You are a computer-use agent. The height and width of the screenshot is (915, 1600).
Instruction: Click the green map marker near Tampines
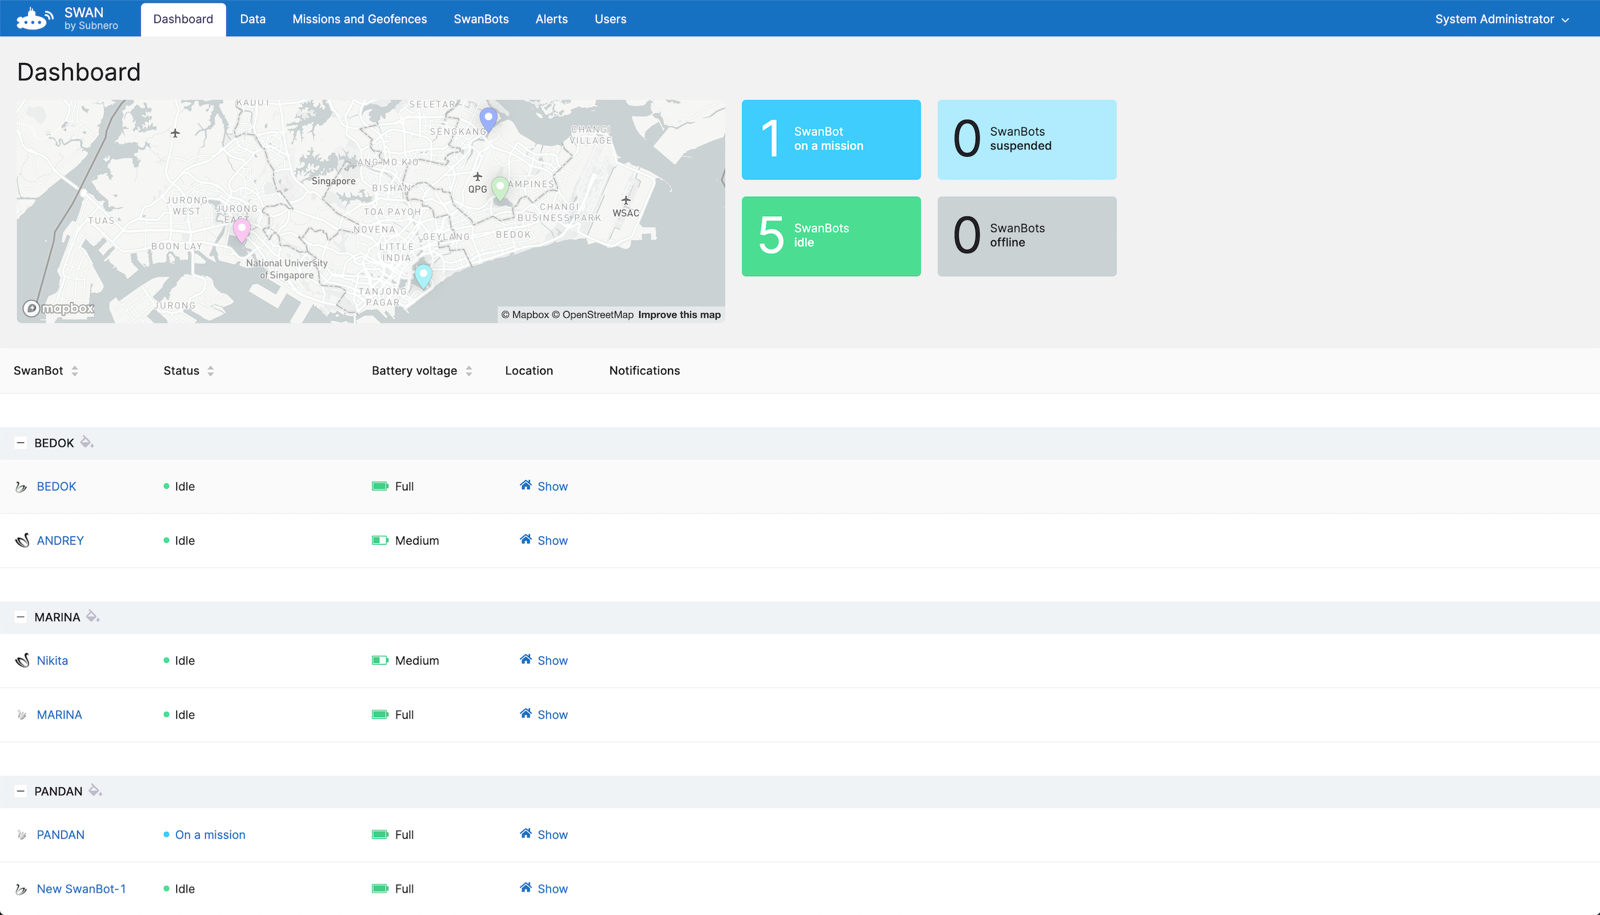pyautogui.click(x=500, y=188)
